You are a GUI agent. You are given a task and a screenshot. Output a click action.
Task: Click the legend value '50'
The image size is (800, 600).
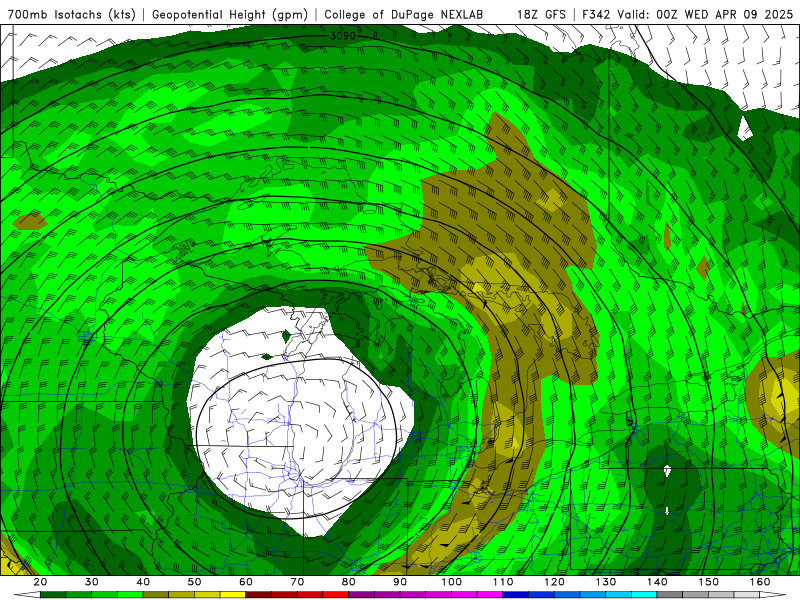(194, 582)
